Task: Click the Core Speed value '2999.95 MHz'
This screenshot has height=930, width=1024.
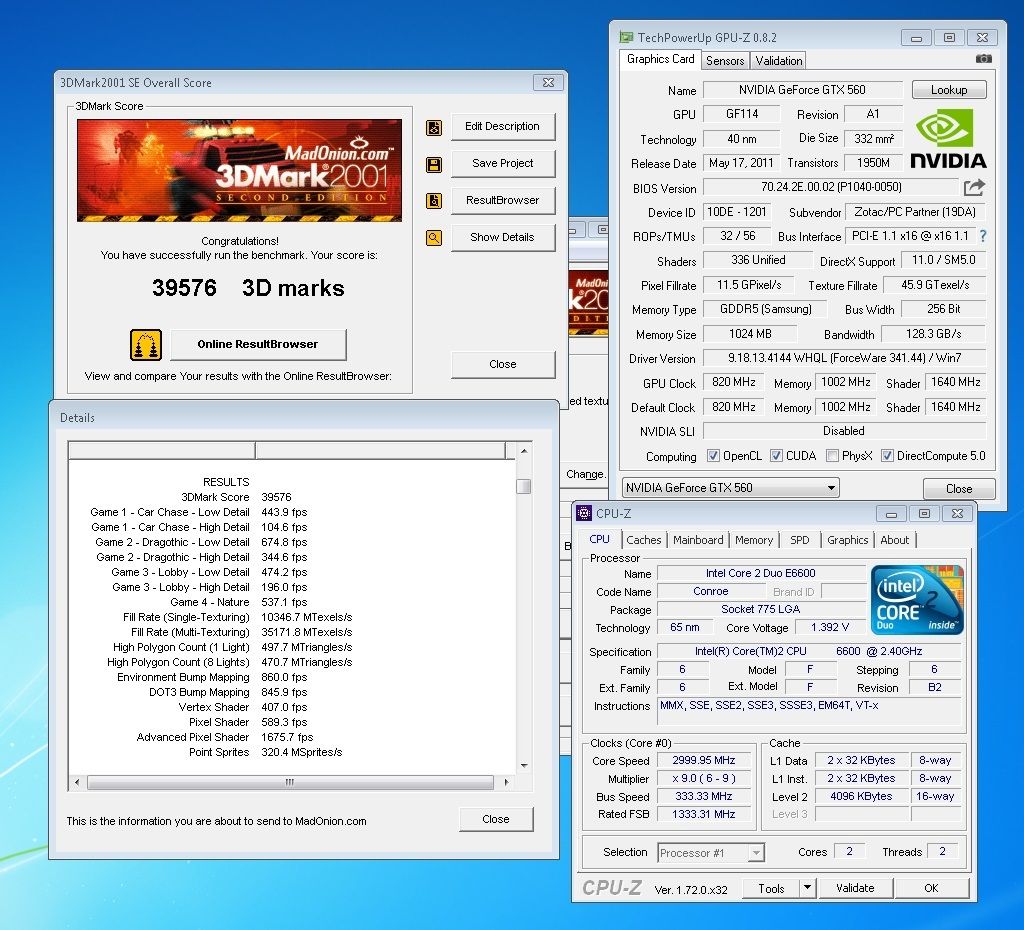Action: tap(703, 760)
